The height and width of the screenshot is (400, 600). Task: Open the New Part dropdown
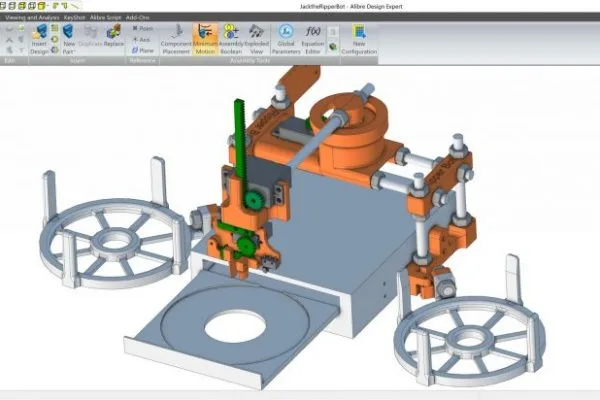(x=69, y=40)
